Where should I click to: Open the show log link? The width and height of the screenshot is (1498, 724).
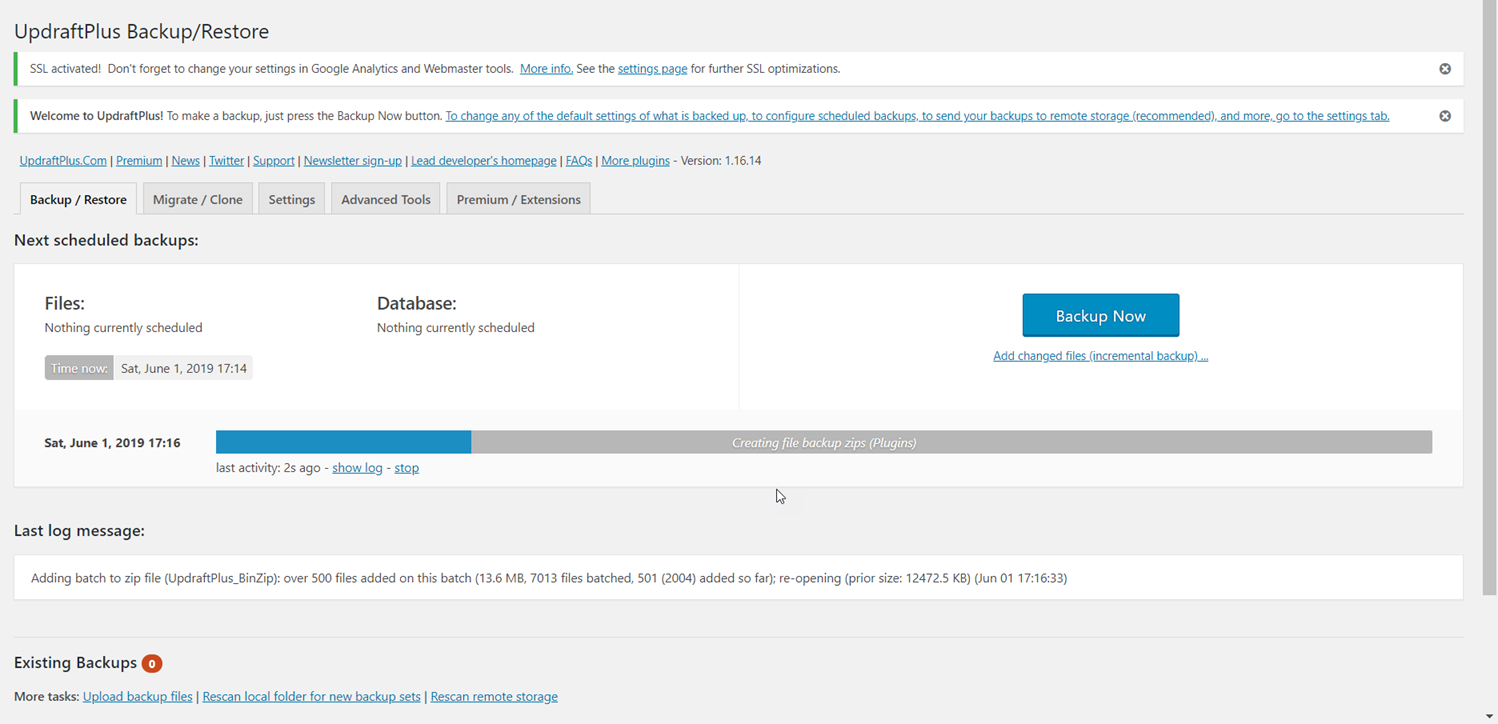pyautogui.click(x=357, y=468)
